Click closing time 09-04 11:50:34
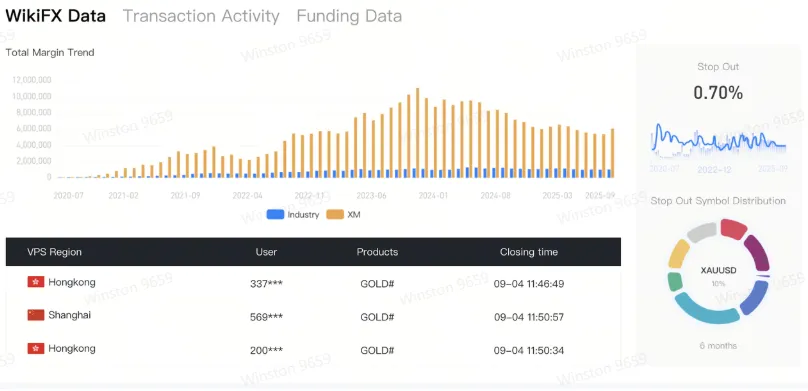The image size is (808, 391). pos(529,350)
